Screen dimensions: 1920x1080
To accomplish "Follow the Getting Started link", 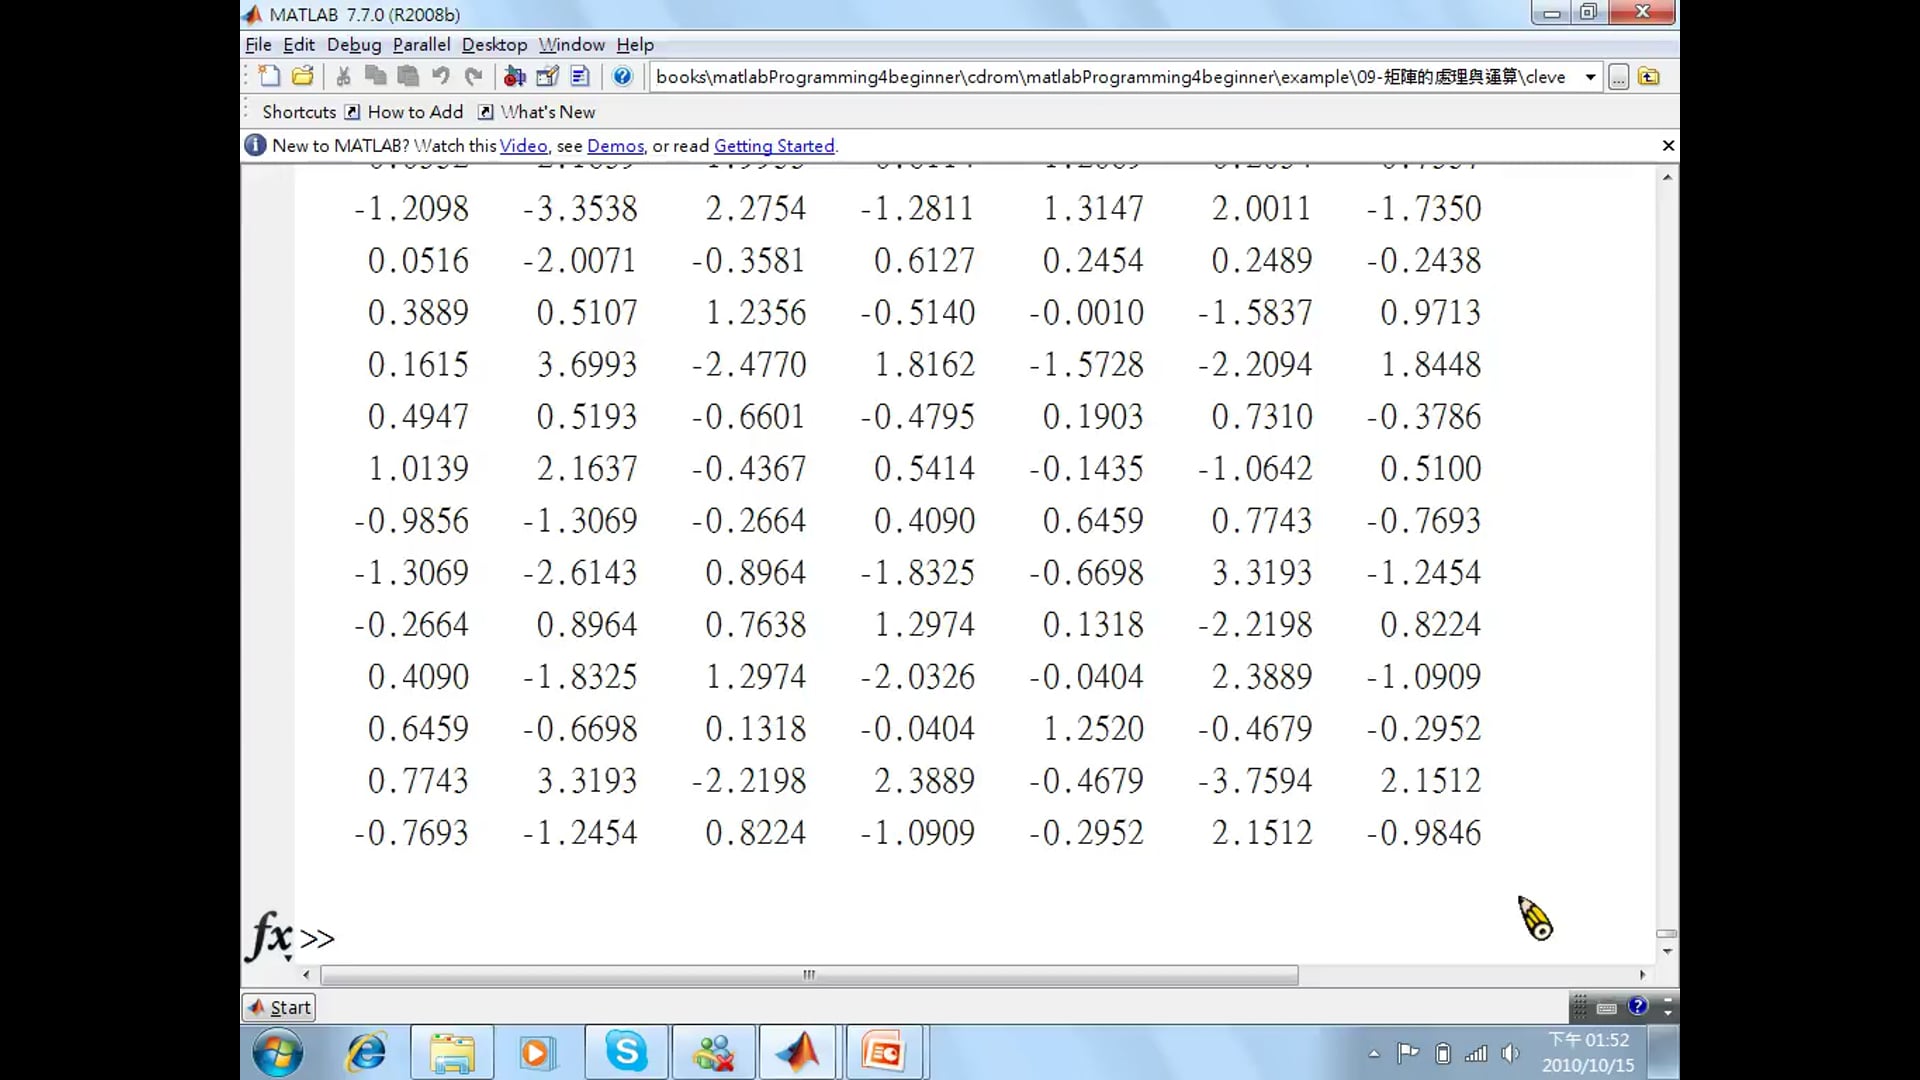I will [774, 146].
